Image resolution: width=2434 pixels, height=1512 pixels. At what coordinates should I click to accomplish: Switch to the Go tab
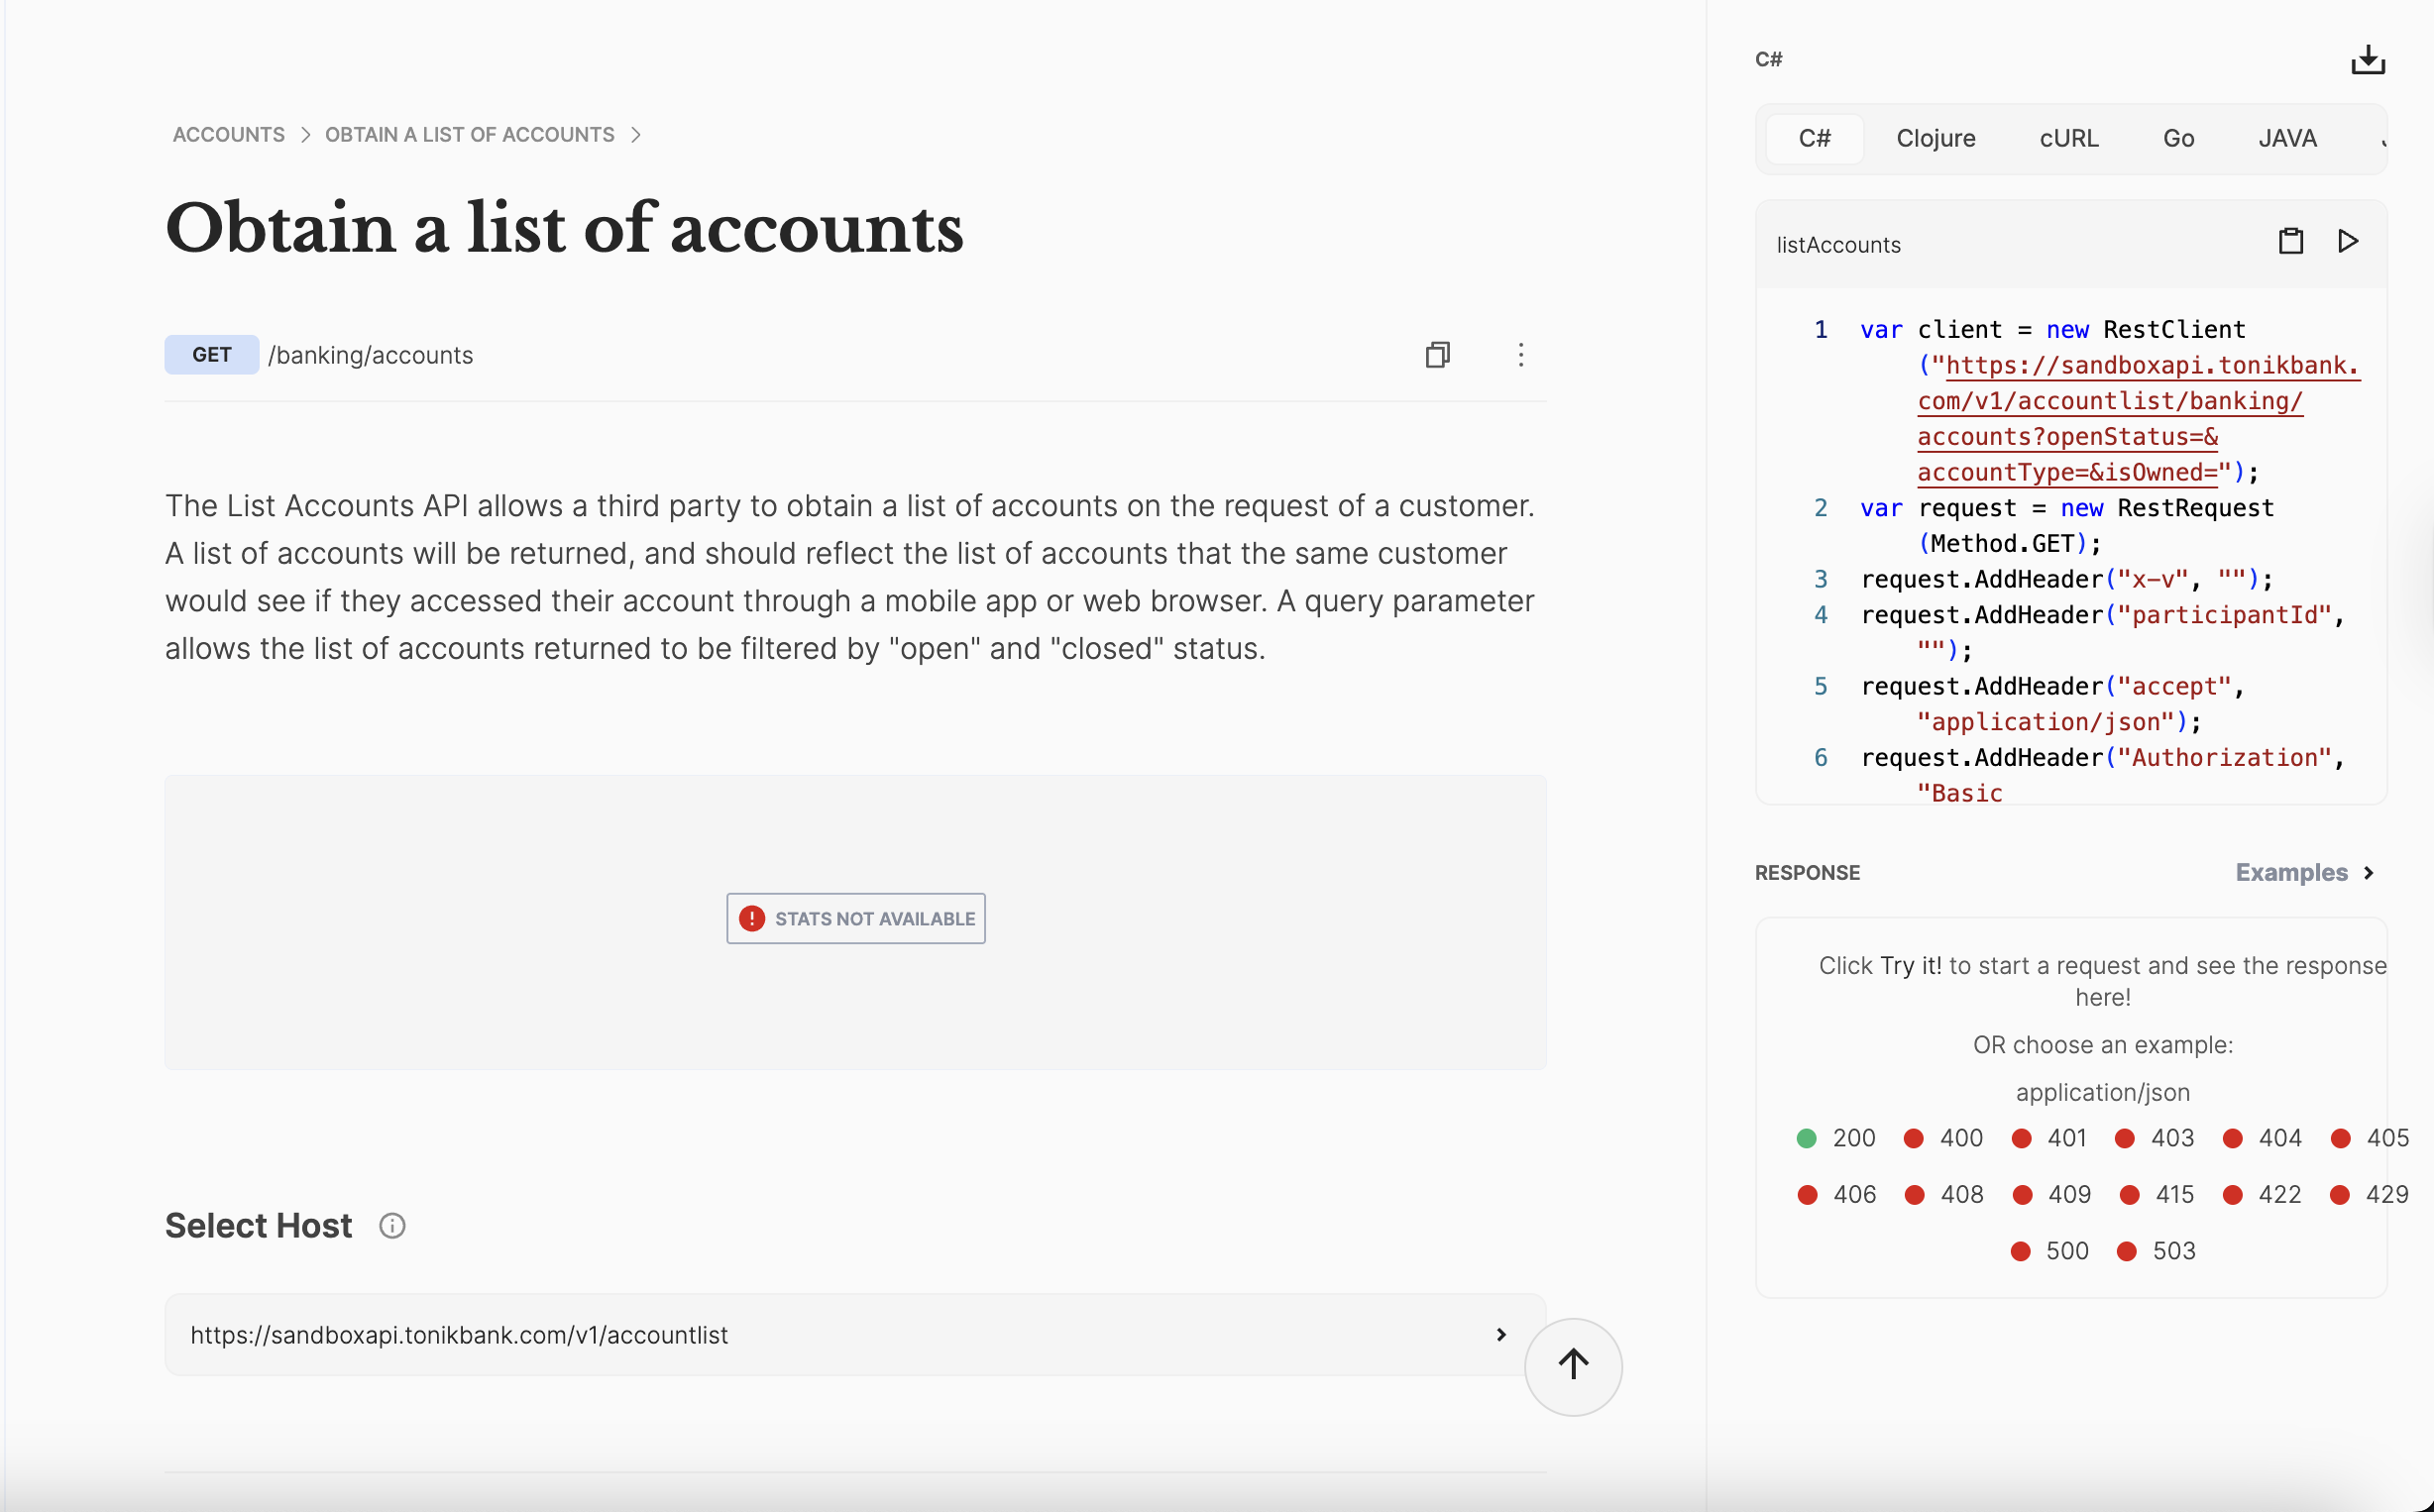(2179, 138)
